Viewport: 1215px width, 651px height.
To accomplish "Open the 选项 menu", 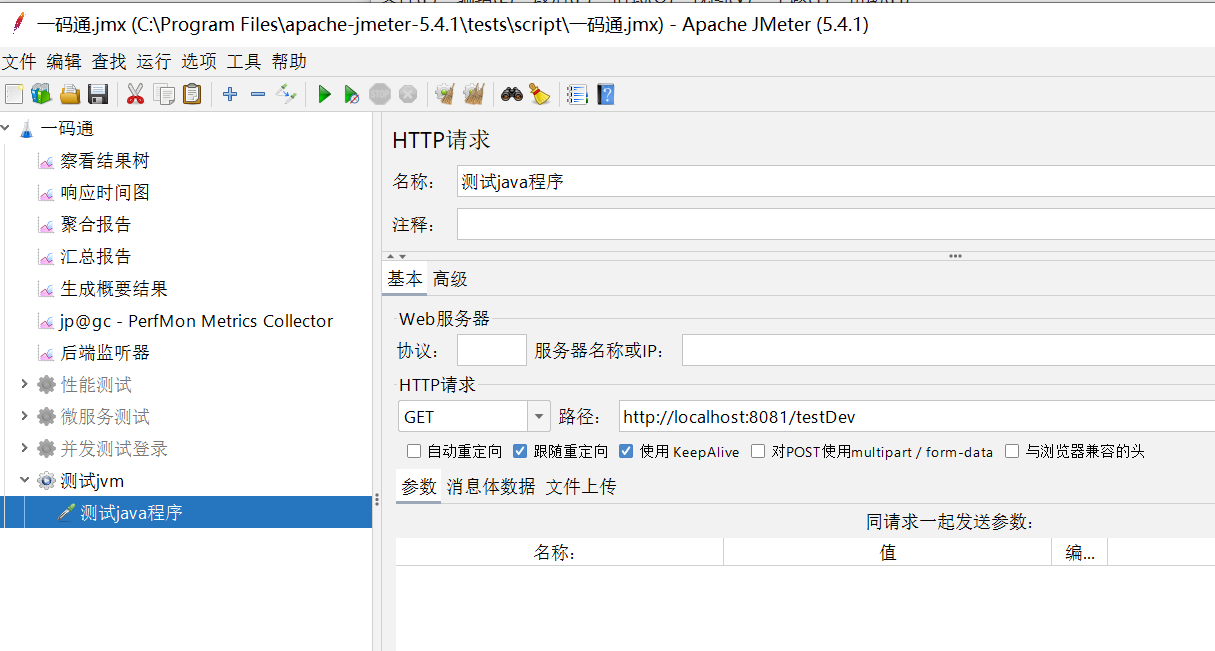I will 199,62.
